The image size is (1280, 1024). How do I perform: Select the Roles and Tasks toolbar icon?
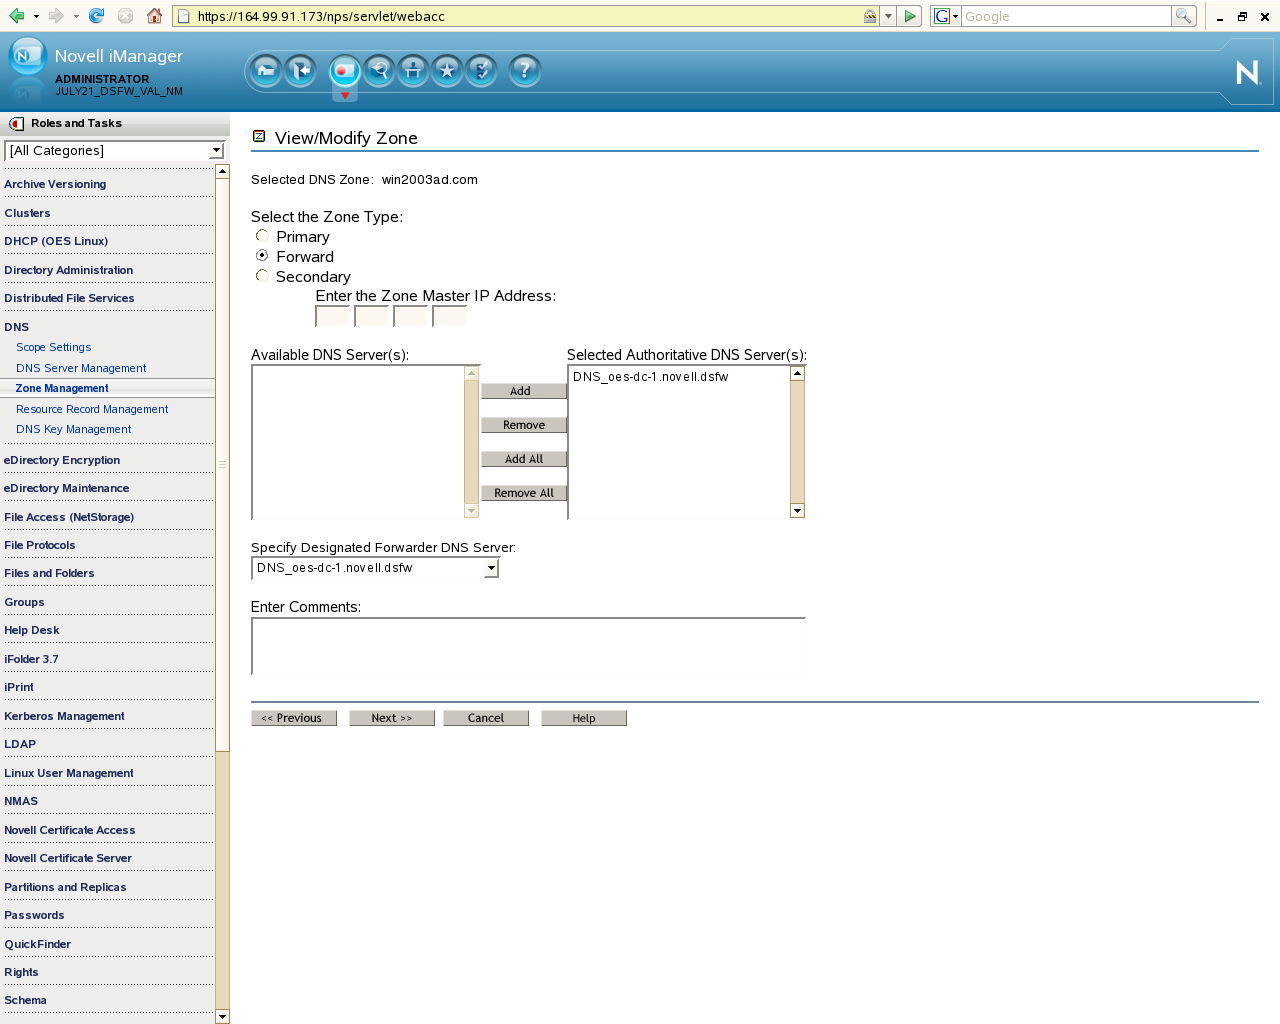[x=344, y=70]
